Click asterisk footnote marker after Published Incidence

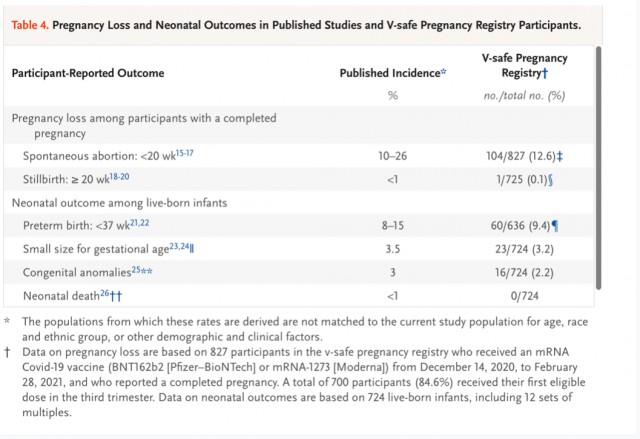coord(443,72)
